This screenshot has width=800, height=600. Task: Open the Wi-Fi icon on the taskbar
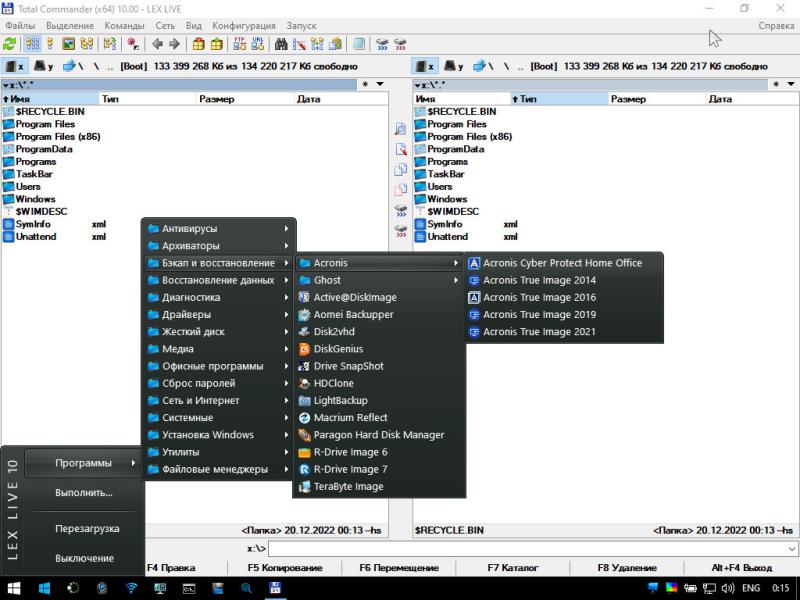tap(131, 588)
